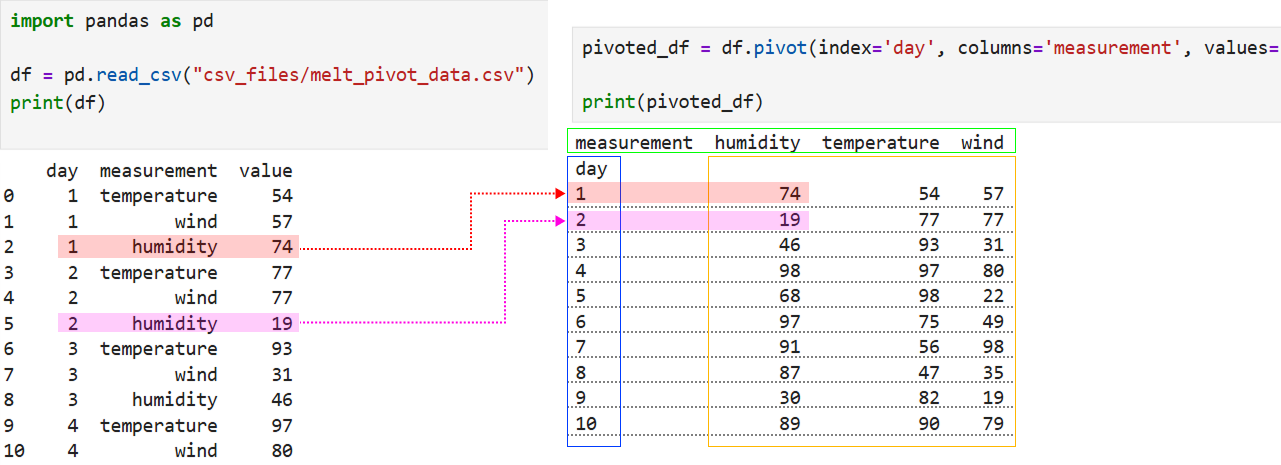Click humidity 46 for day 3 in pivoted table
The width and height of the screenshot is (1281, 465).
789,246
